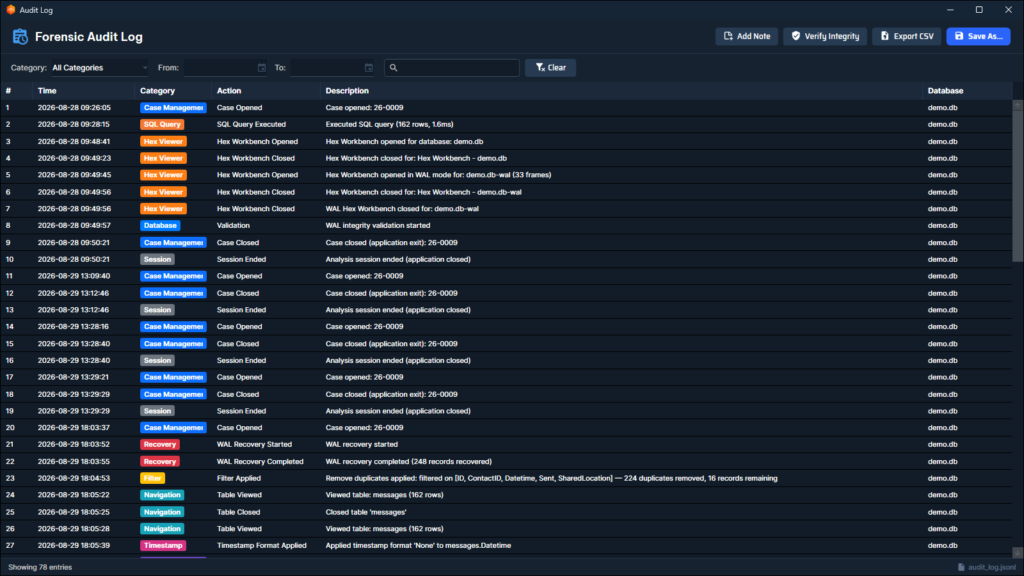This screenshot has width=1024, height=576.
Task: Click demo.db cell in row 1
Action: (x=942, y=108)
